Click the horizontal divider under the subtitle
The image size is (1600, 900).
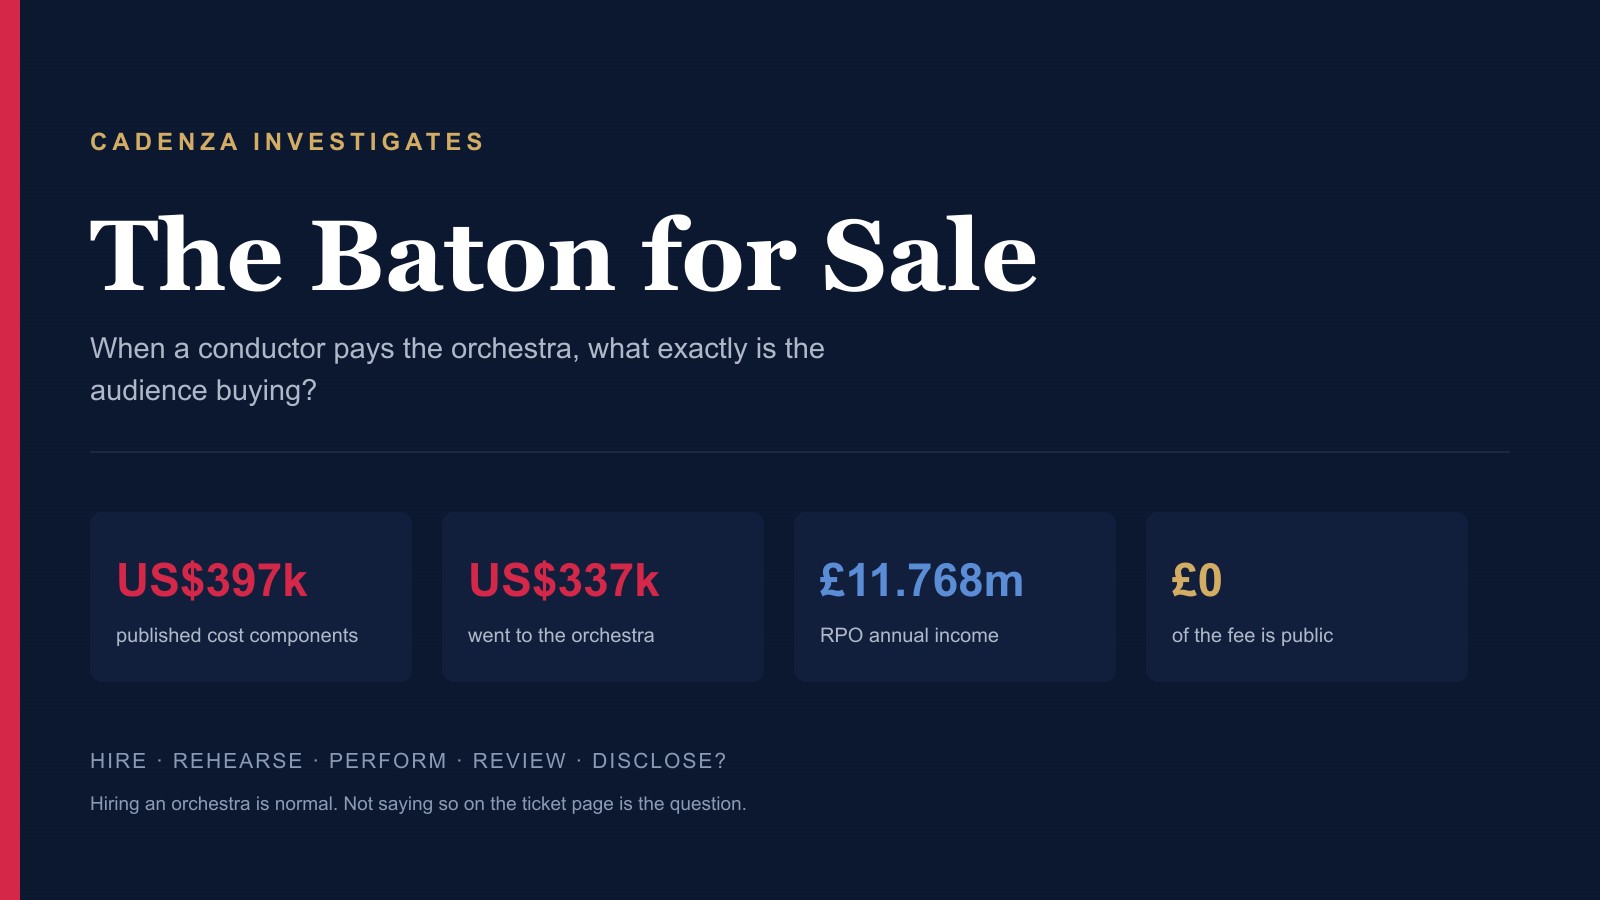click(800, 452)
